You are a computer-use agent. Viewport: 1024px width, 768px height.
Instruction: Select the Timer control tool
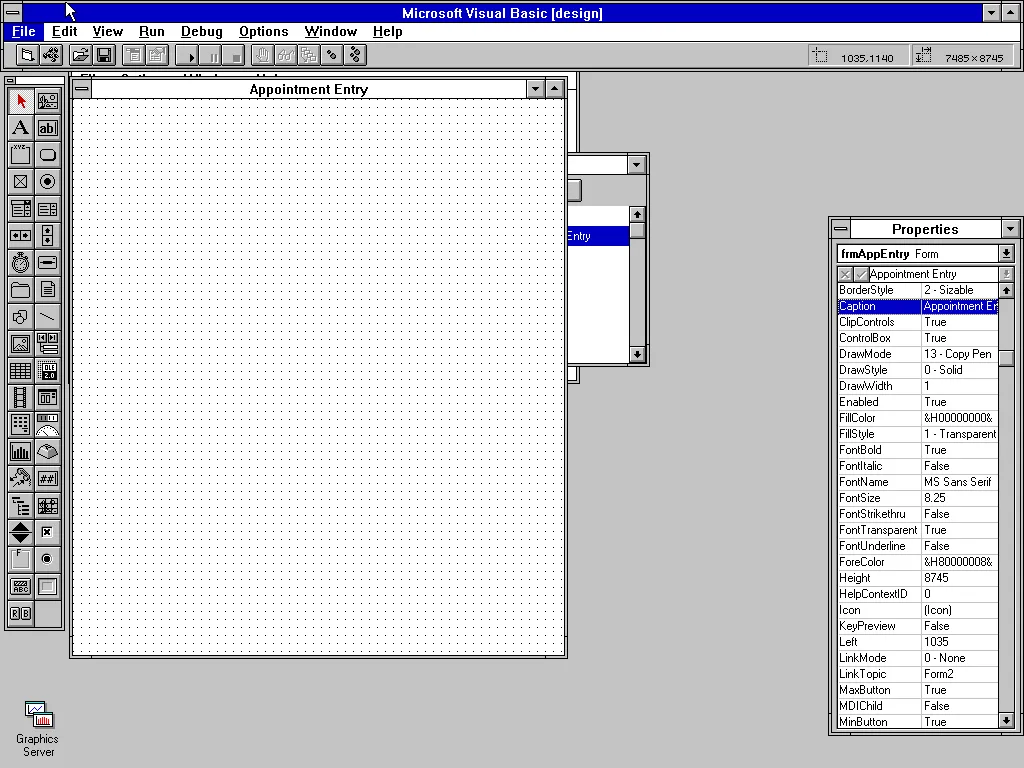coord(21,262)
